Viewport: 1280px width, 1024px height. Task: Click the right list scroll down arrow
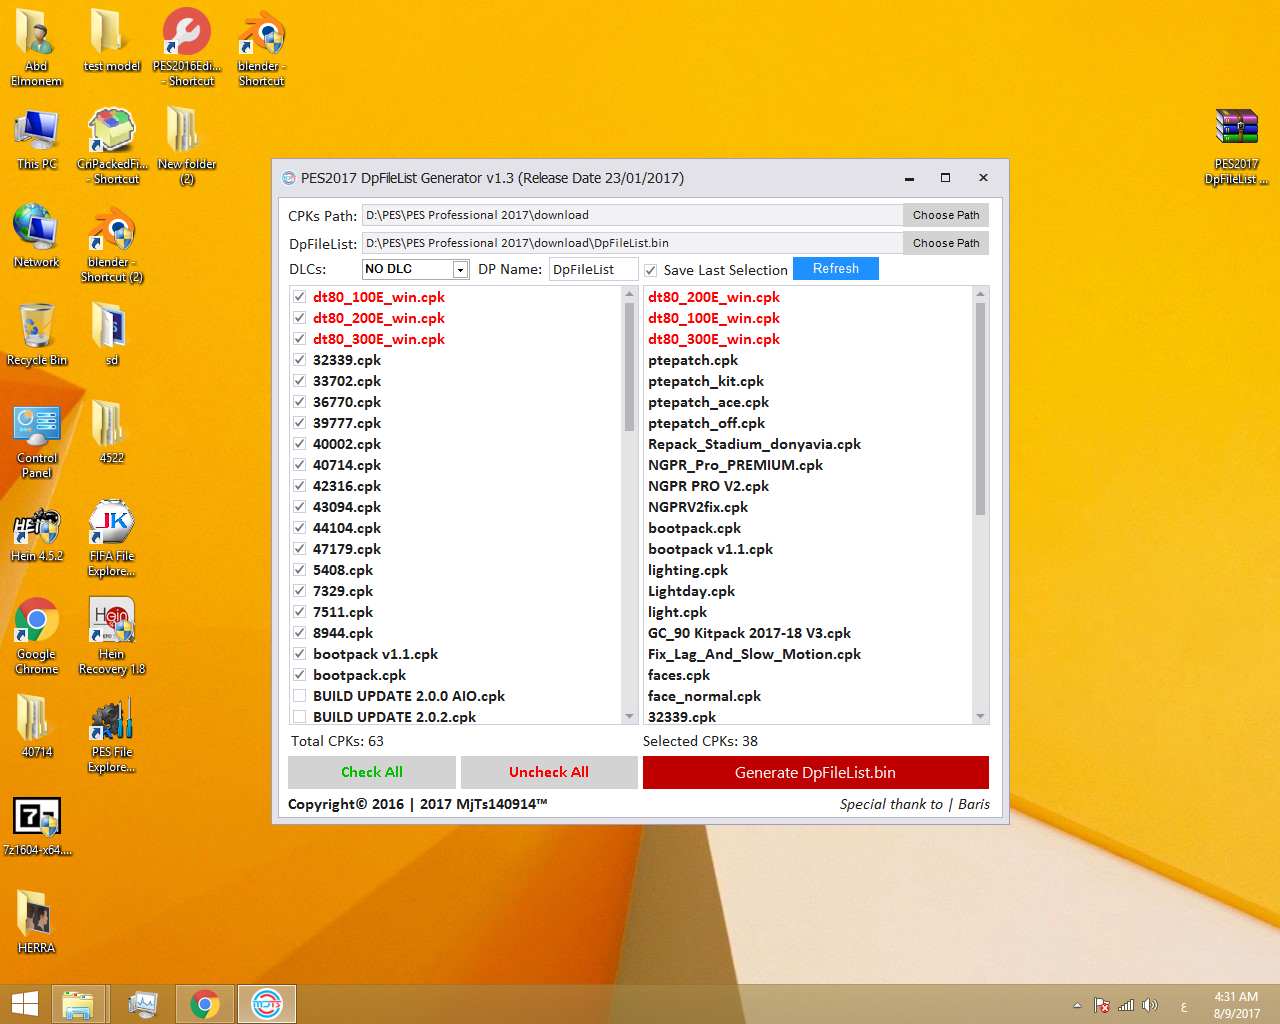pyautogui.click(x=980, y=716)
